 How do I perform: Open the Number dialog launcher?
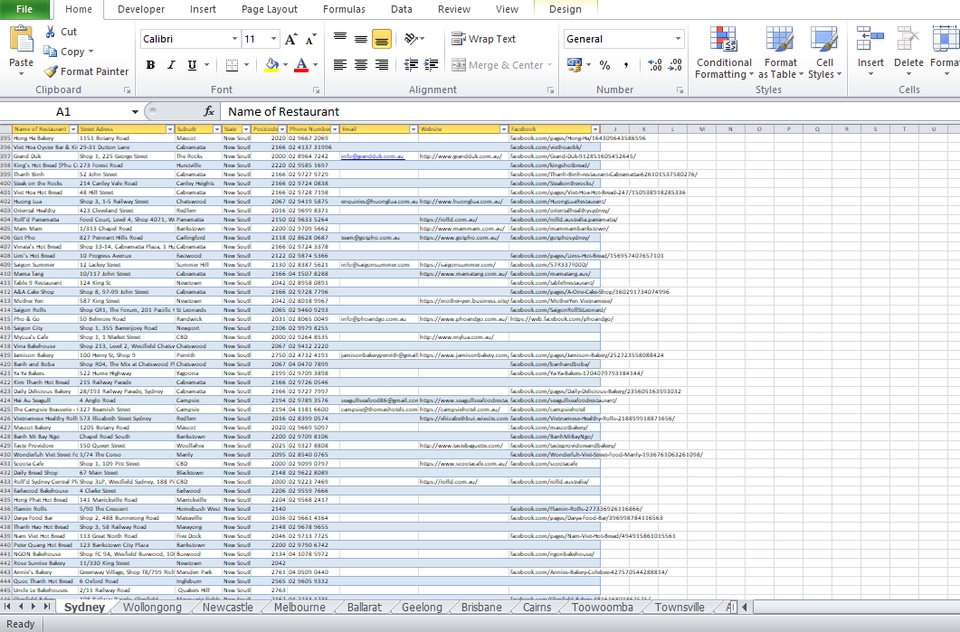(680, 90)
